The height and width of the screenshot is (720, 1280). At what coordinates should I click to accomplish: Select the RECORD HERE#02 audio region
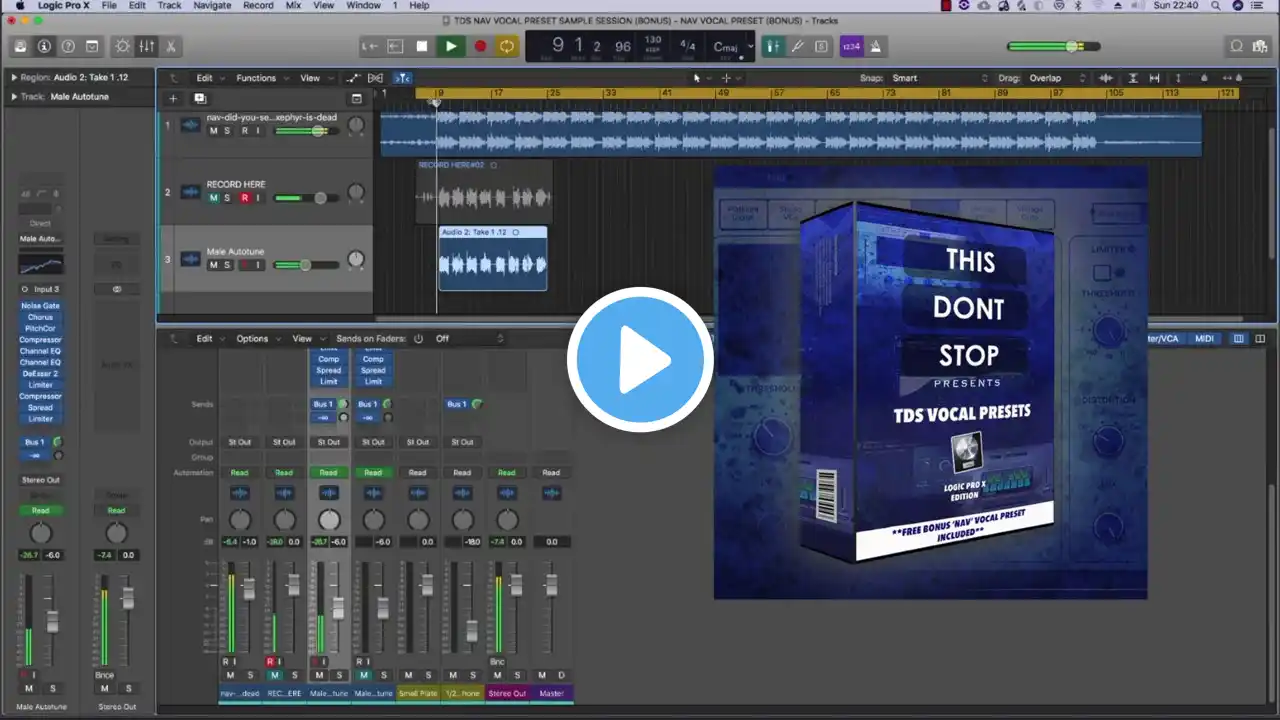pos(484,192)
